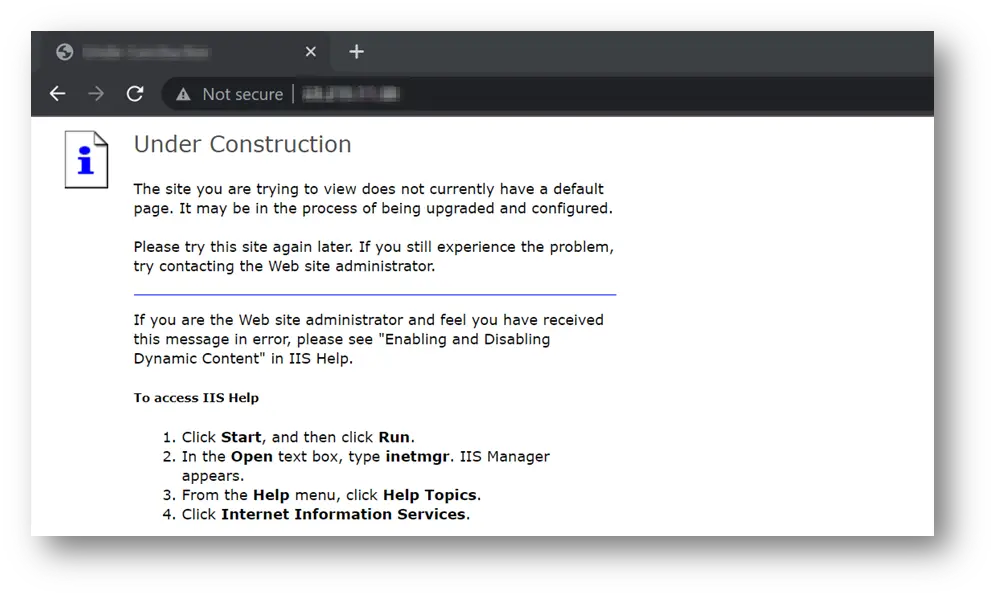Click the greyed-out forward arrow
This screenshot has width=996, height=598.
click(96, 94)
